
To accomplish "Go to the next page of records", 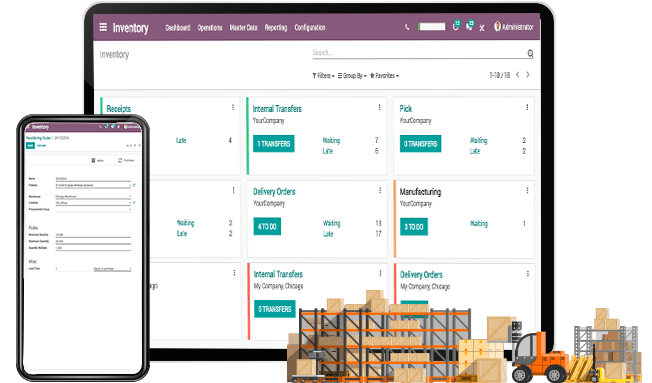I will (x=528, y=75).
